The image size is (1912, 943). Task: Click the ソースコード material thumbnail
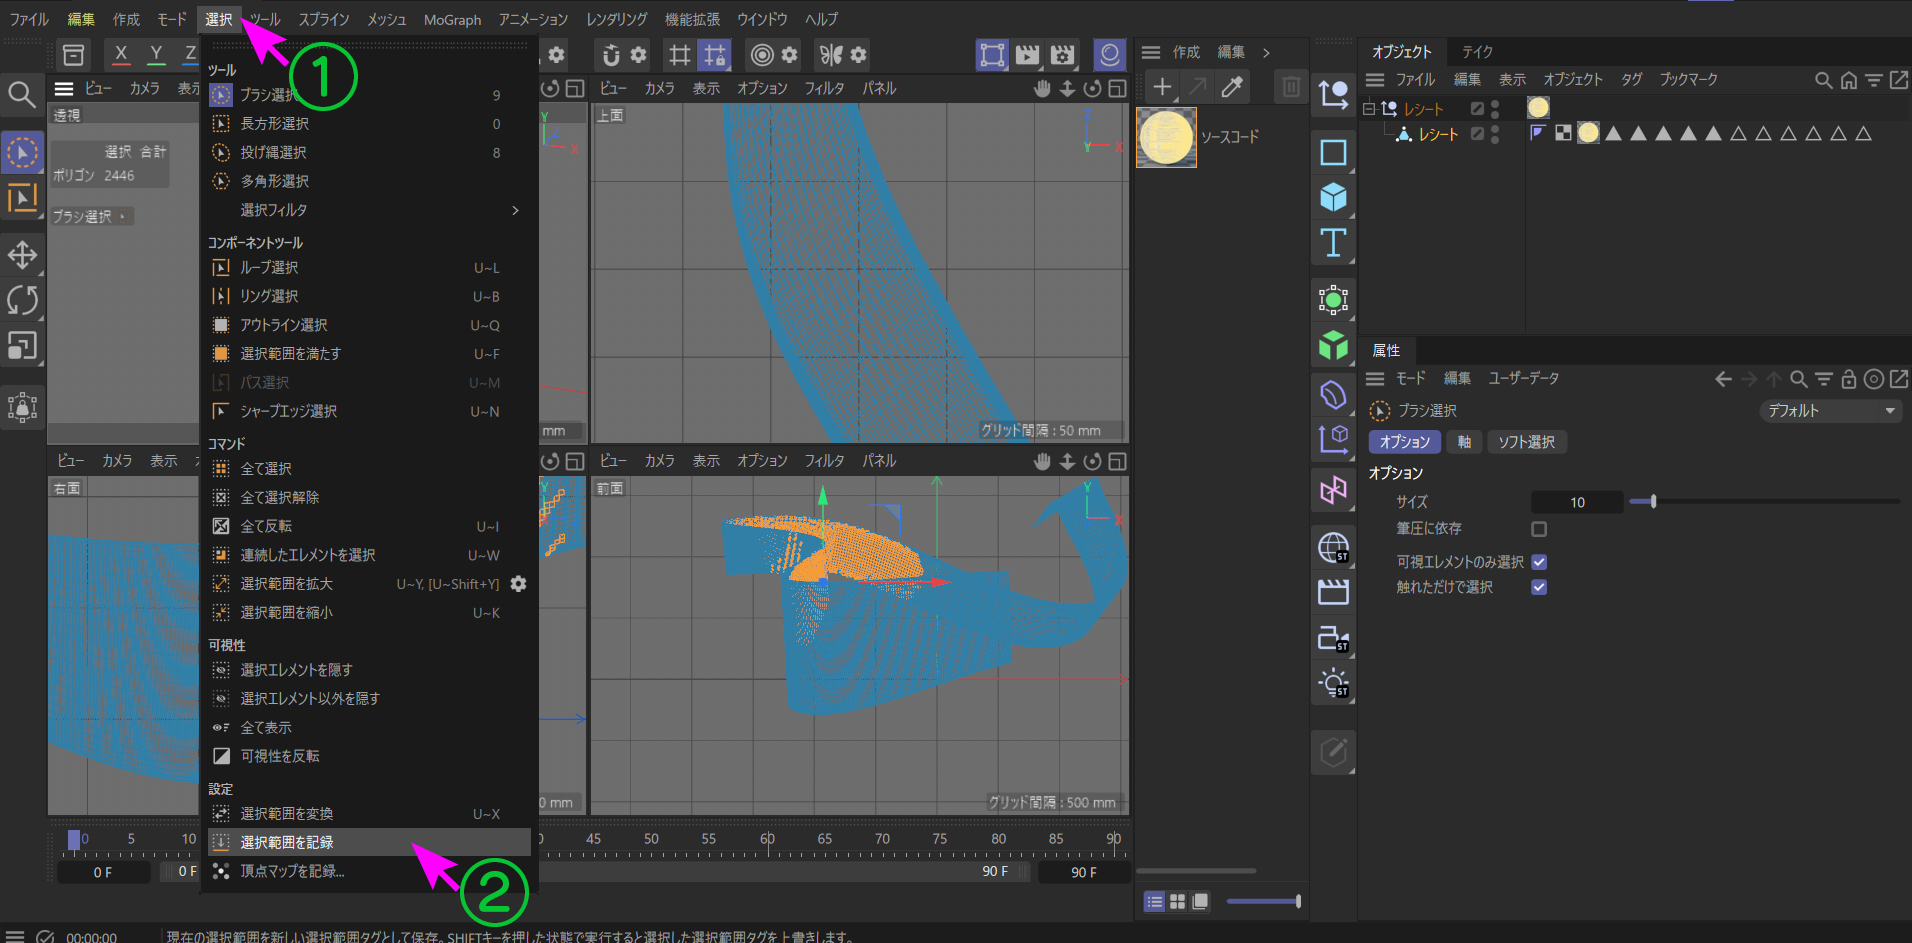(x=1166, y=137)
